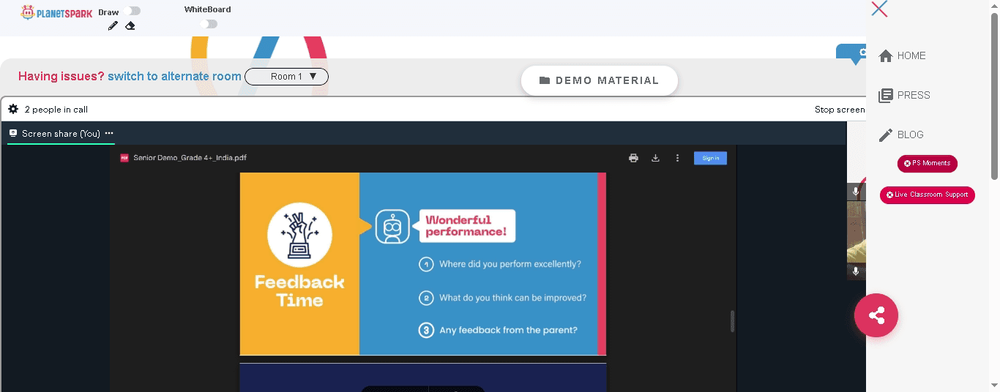
Task: Click switch to alternate room link
Action: pos(174,76)
